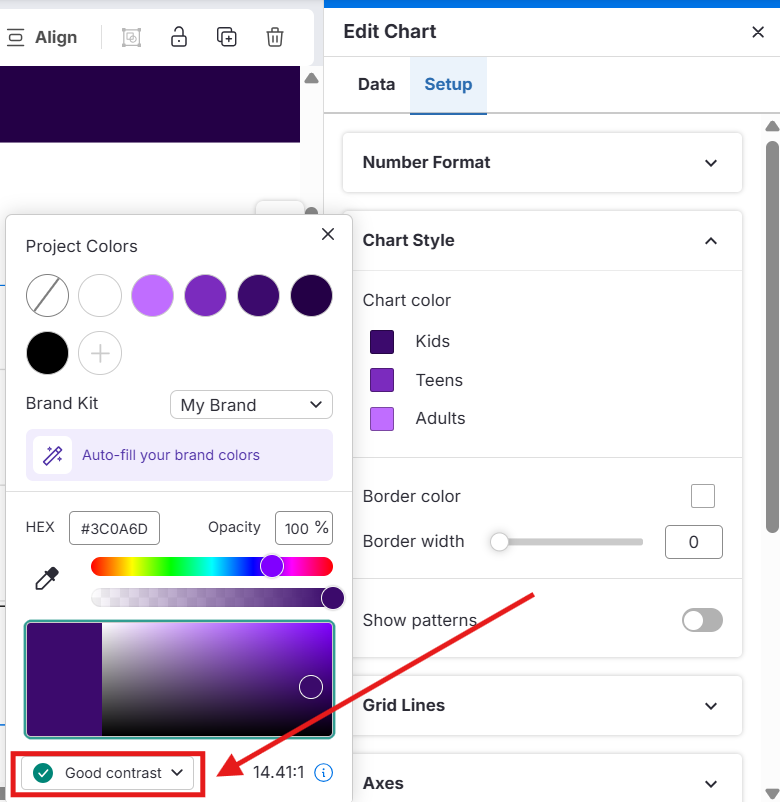Click the eyedropper color picker icon
780x802 pixels.
(x=46, y=579)
